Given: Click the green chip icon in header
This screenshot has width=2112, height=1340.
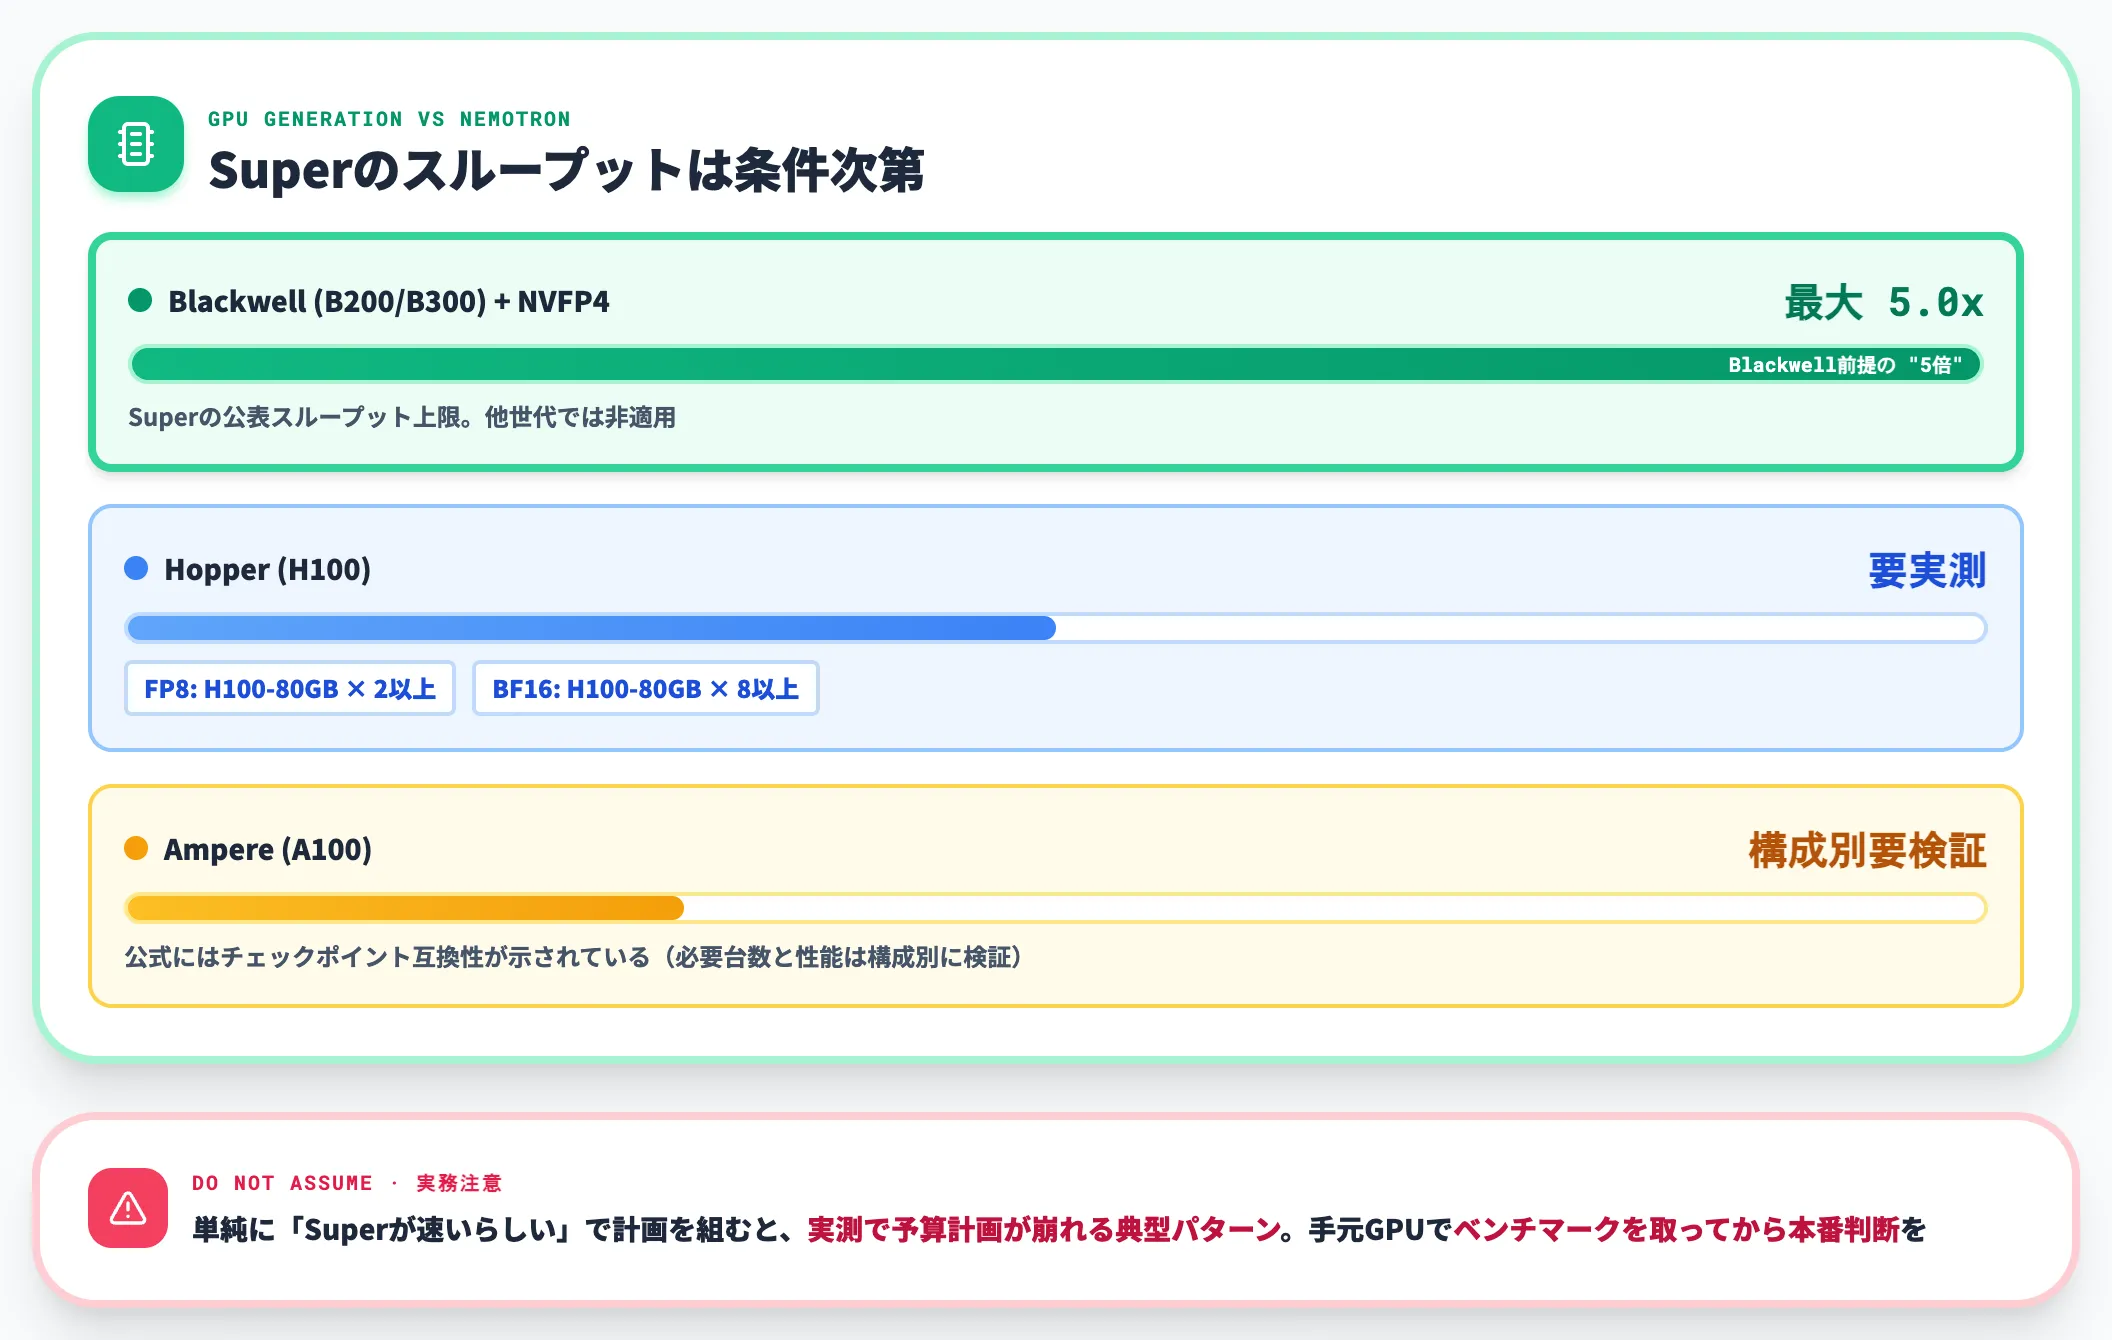Looking at the screenshot, I should (136, 144).
